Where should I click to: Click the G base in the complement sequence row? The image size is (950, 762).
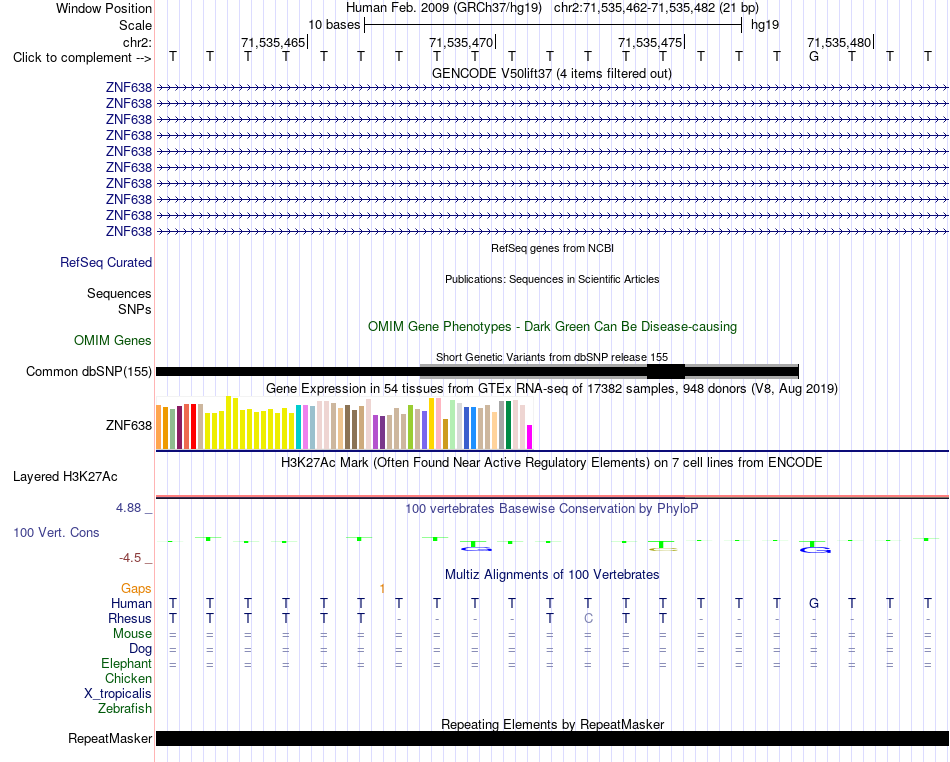pos(814,57)
